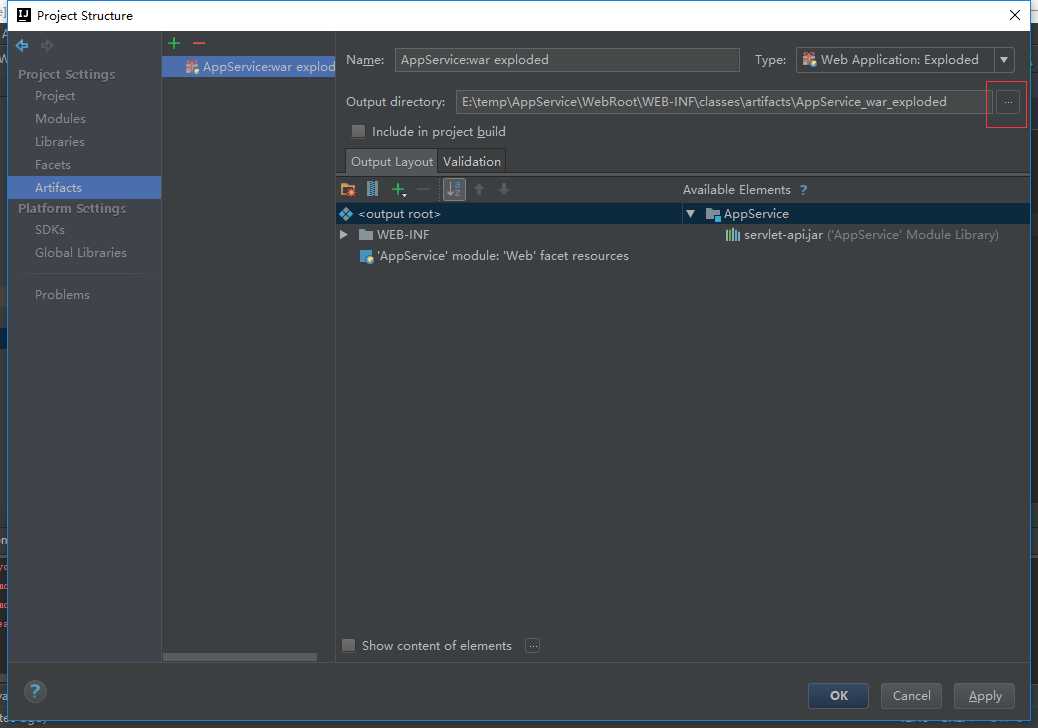Browse for output directory

click(1008, 102)
